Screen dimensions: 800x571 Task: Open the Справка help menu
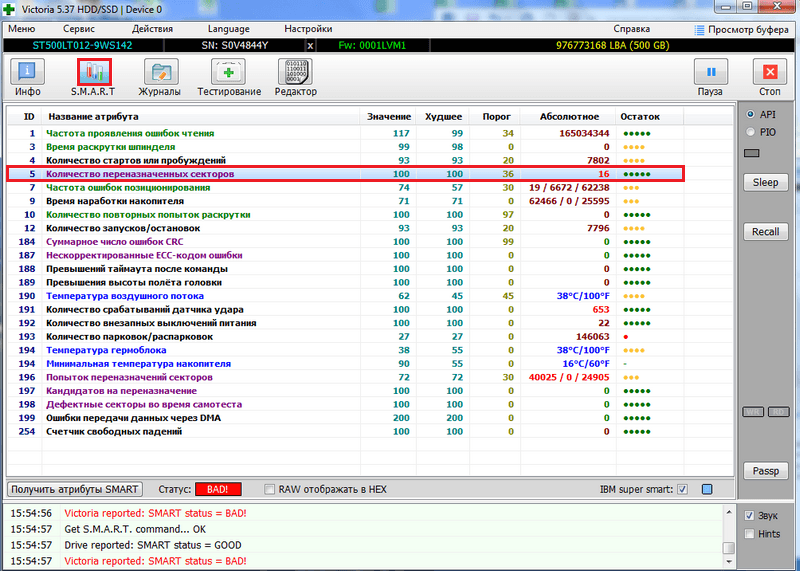click(x=632, y=29)
